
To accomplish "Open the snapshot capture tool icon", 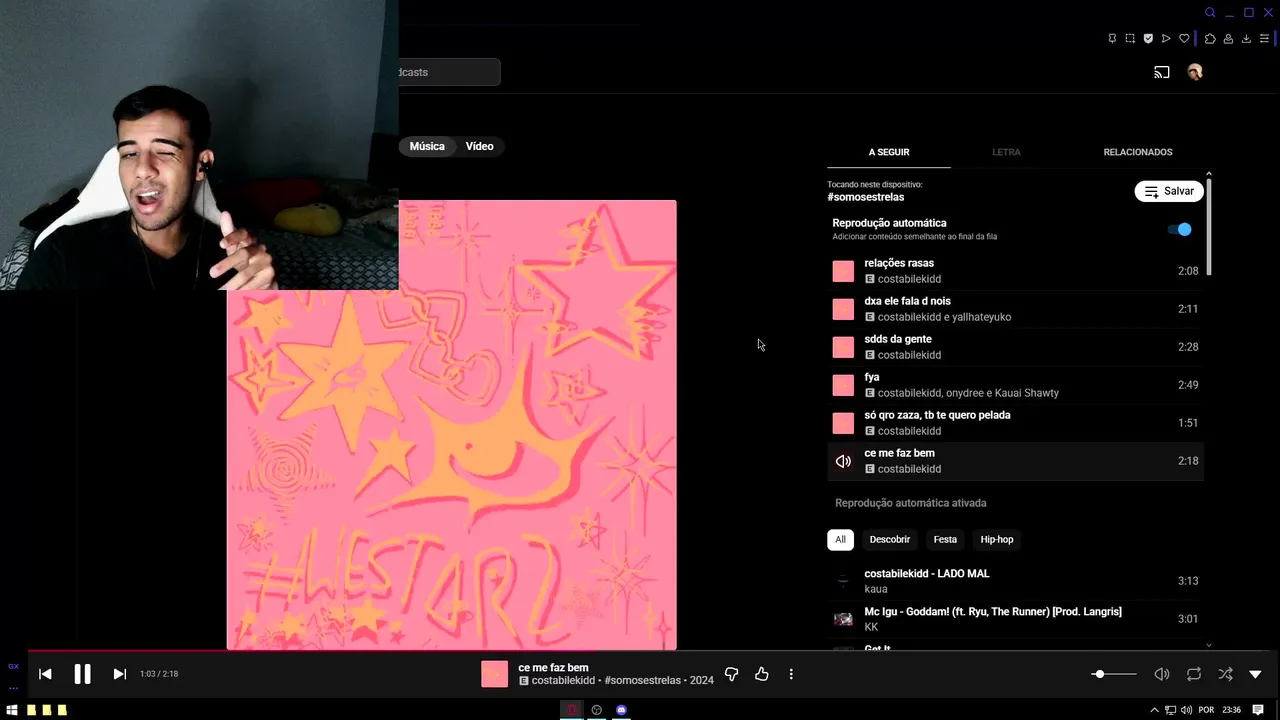I will 1130,39.
